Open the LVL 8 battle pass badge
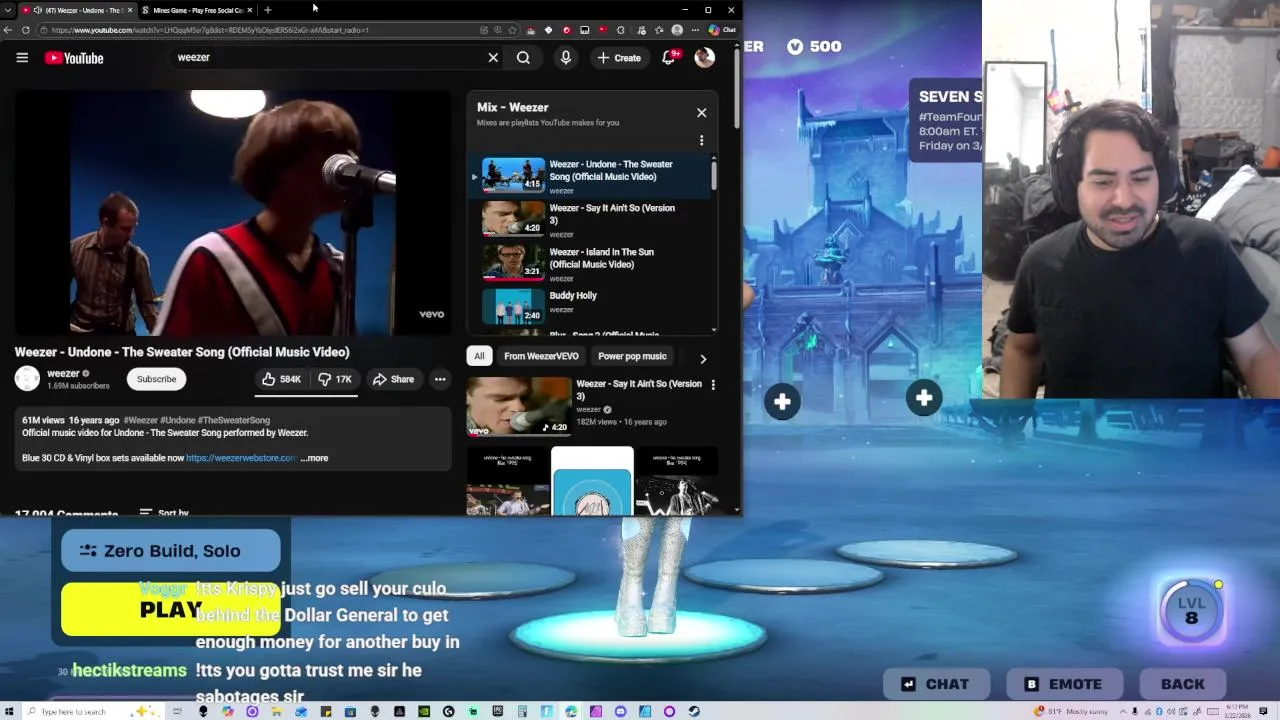 pyautogui.click(x=1191, y=609)
